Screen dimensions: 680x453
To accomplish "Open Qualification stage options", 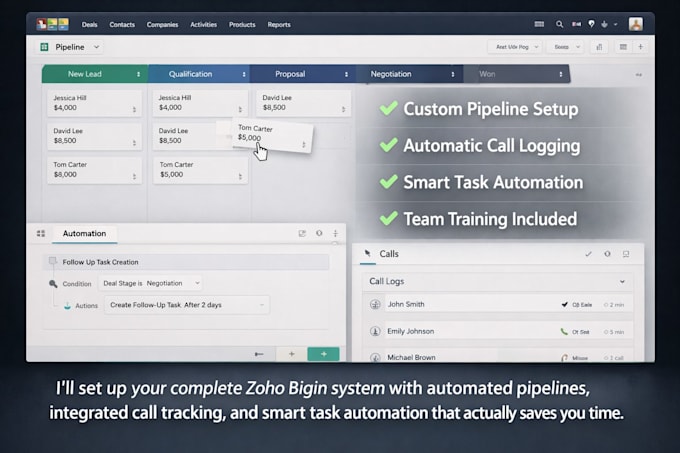I will click(244, 75).
